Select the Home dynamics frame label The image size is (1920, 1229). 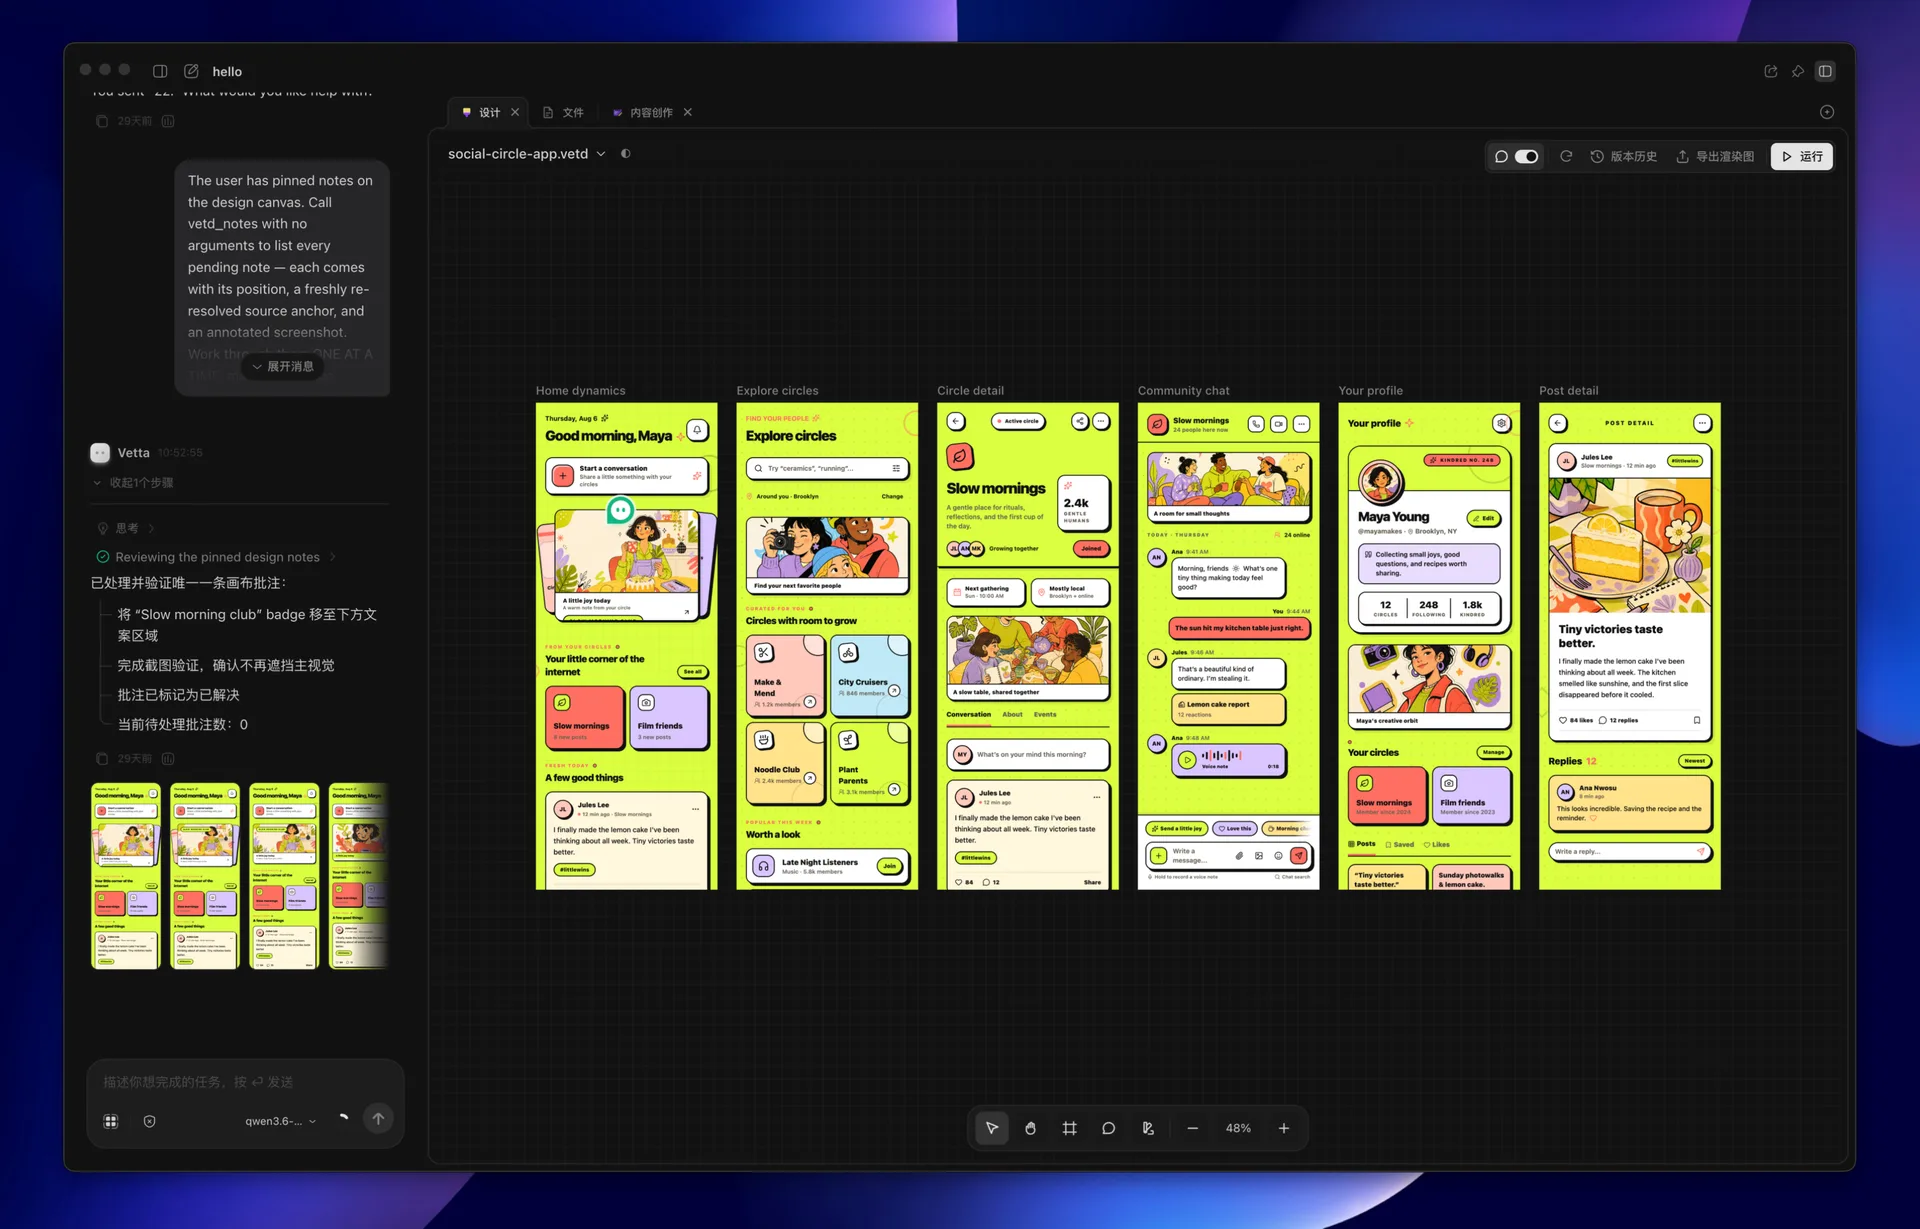[580, 391]
